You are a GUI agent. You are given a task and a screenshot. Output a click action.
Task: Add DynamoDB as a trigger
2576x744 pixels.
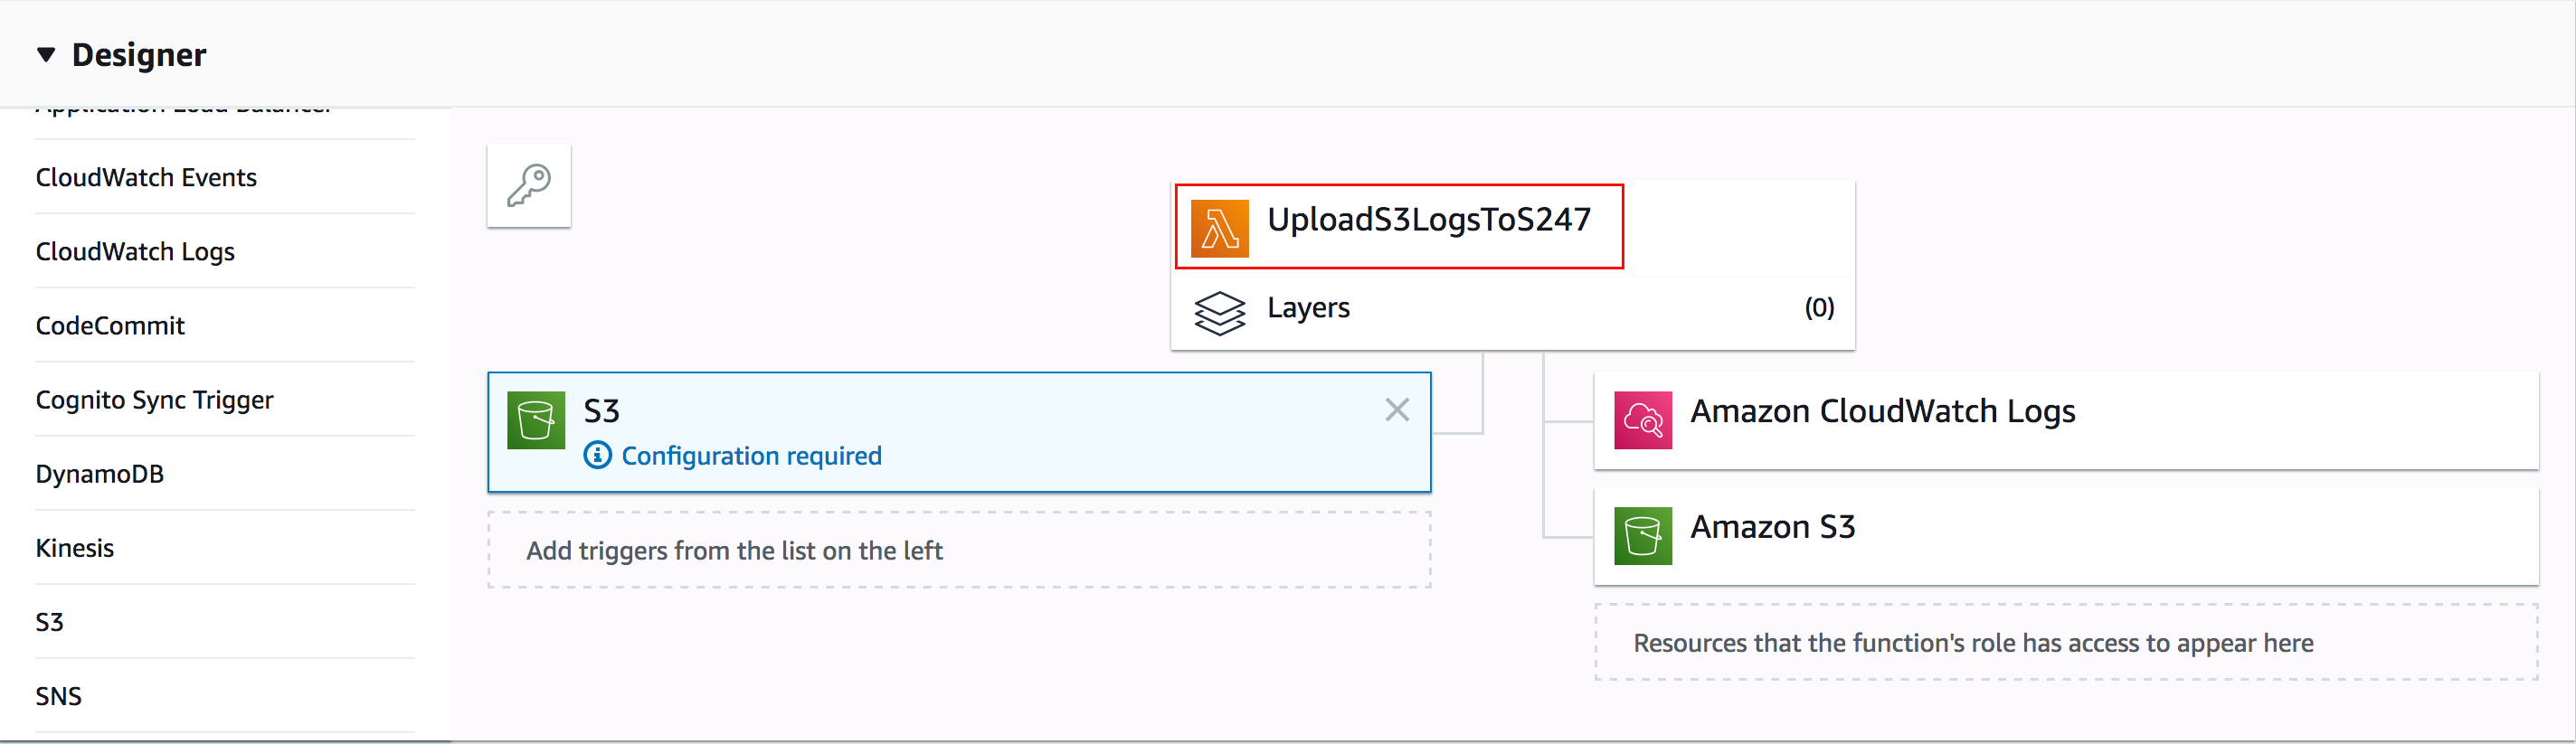(99, 473)
